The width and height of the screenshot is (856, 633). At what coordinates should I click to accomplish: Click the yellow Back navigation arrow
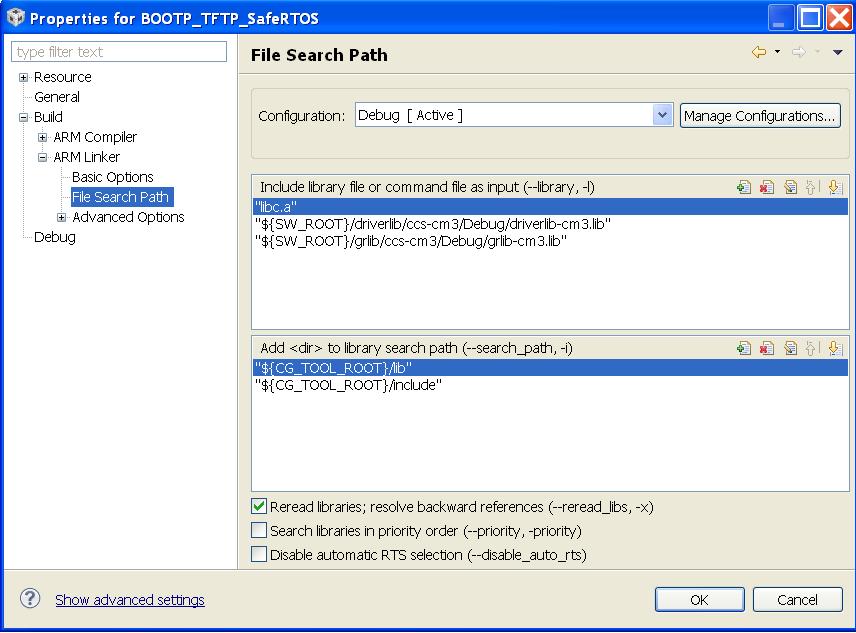759,53
